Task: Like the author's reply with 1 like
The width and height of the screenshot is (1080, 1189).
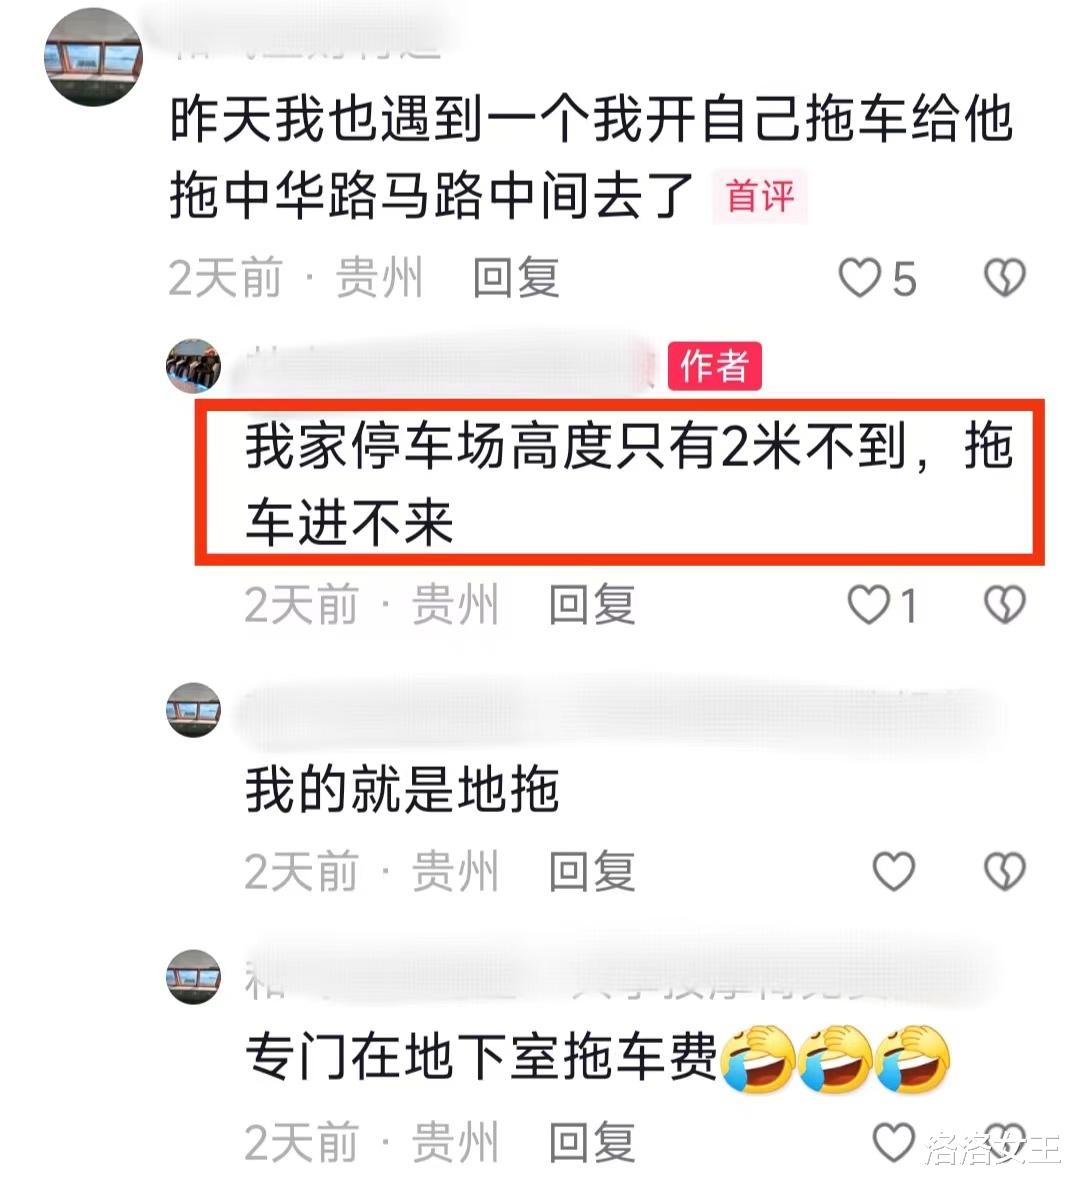Action: pos(868,604)
